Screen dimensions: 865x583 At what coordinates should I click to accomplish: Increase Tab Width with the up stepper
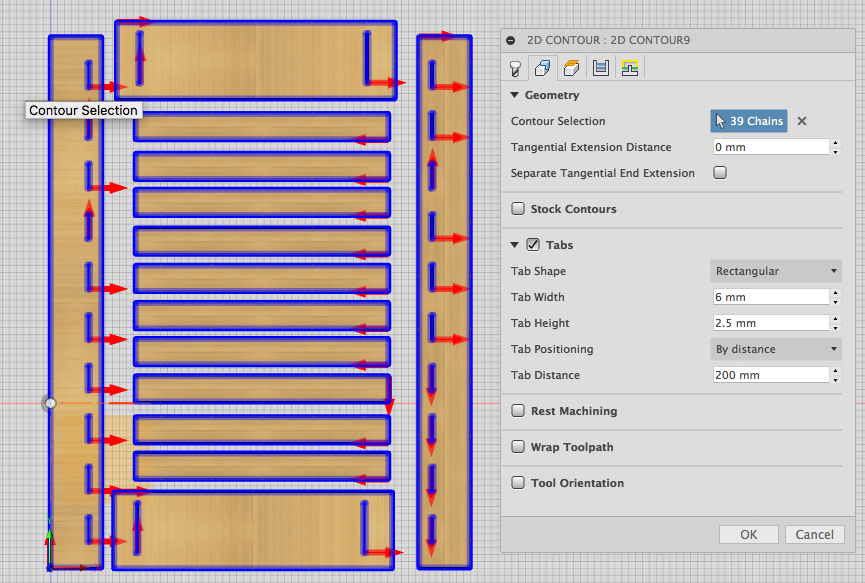pyautogui.click(x=836, y=293)
